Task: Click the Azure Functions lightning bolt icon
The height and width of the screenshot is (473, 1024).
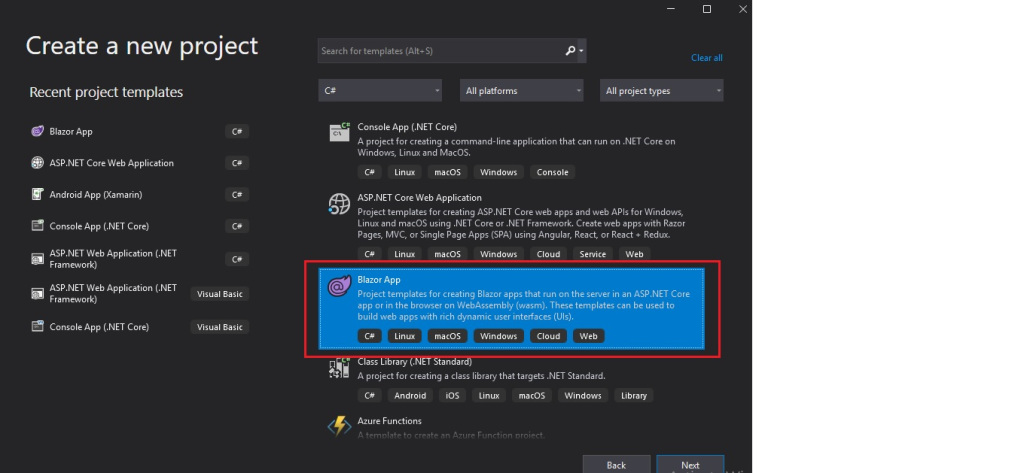Action: 340,426
